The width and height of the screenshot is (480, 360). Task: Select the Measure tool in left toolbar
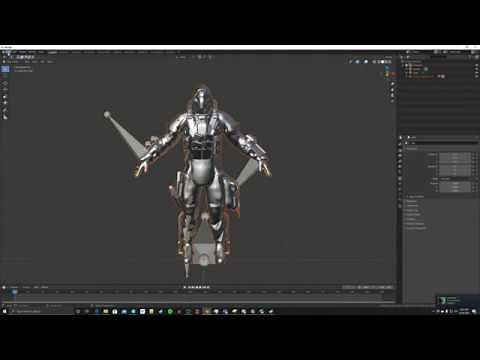point(5,117)
